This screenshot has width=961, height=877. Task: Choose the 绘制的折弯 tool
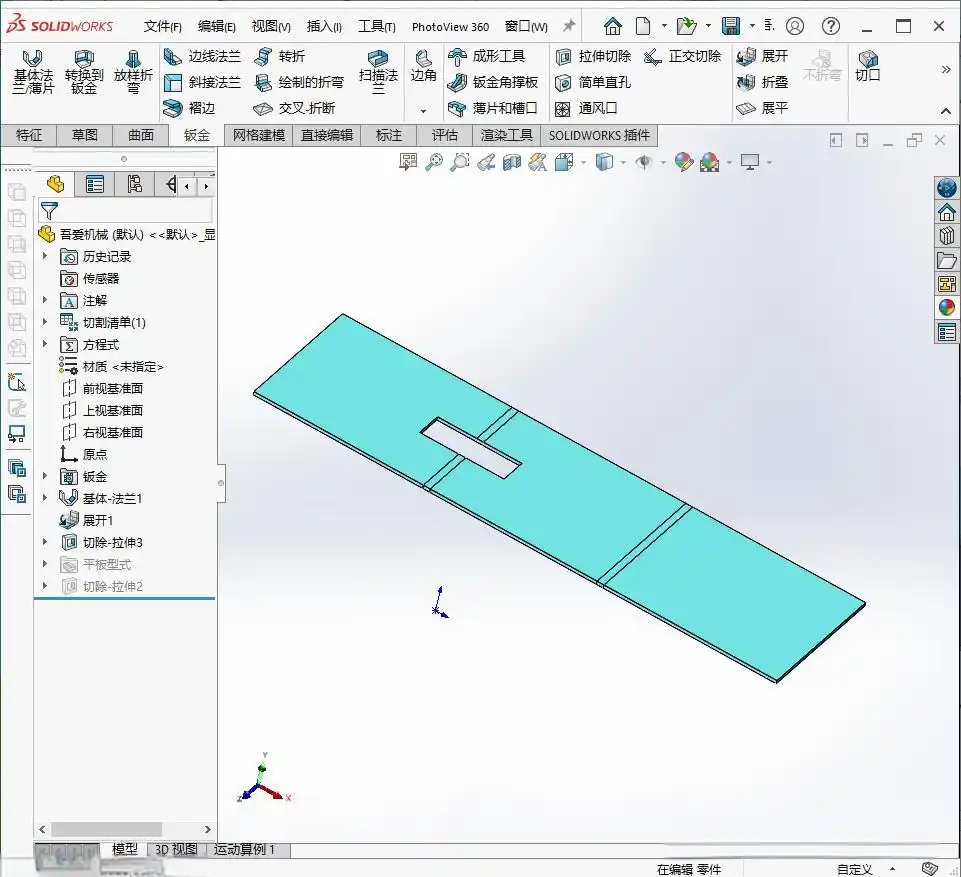(x=299, y=82)
